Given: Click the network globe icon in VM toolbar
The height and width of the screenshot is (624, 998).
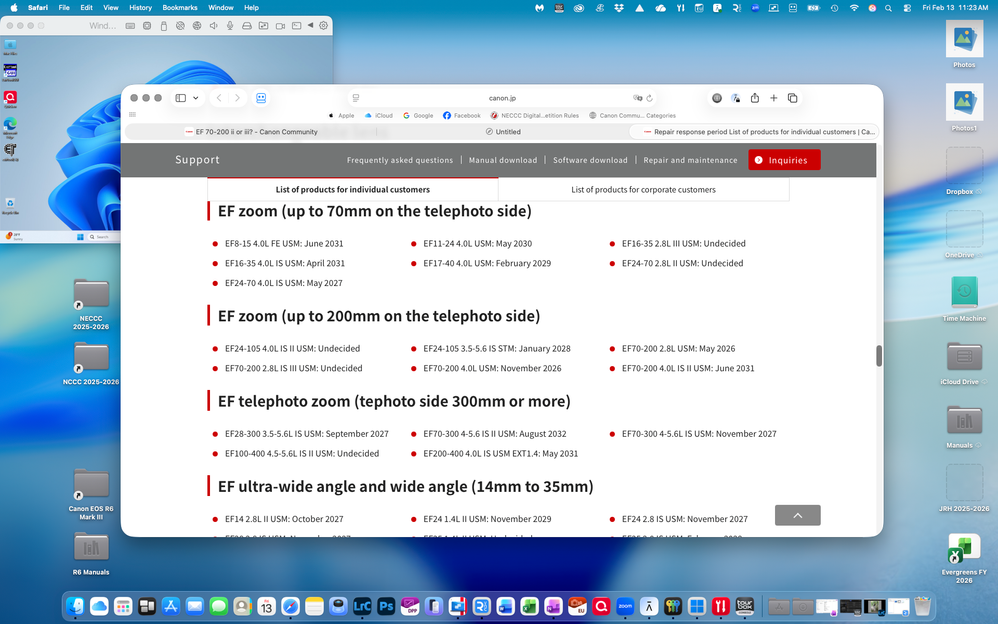Looking at the screenshot, I should tap(197, 26).
